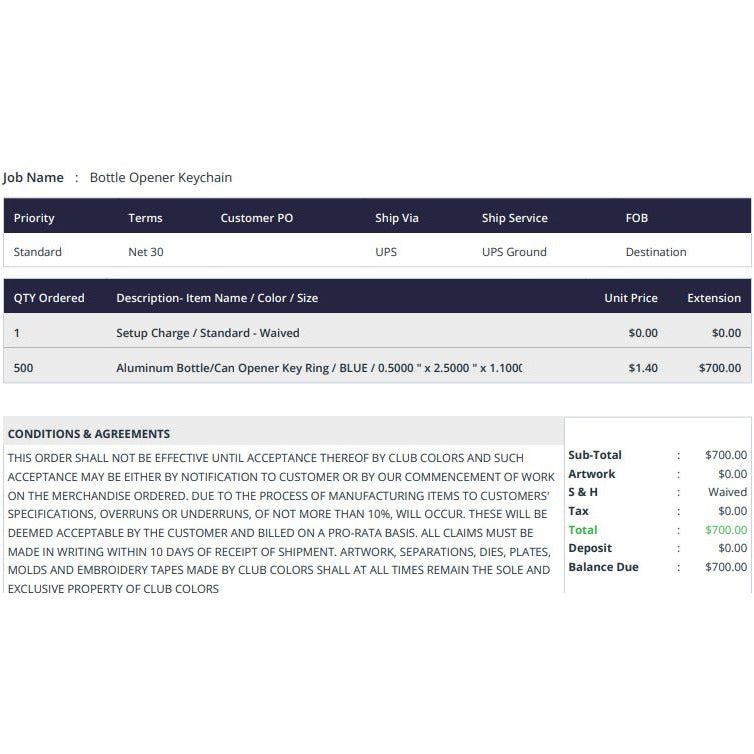754x754 pixels.
Task: Click the green Total amount $700.00
Action: 726,530
